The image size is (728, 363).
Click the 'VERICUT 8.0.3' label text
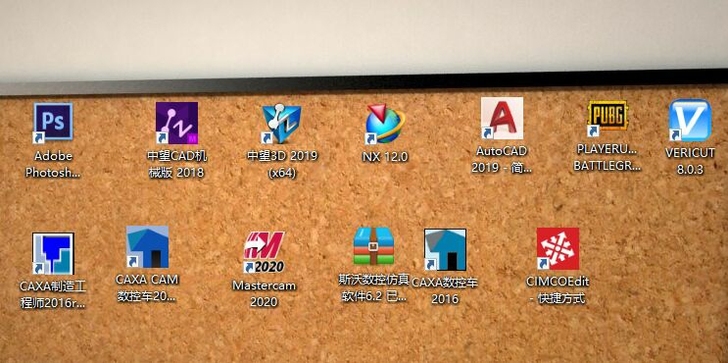(690, 162)
